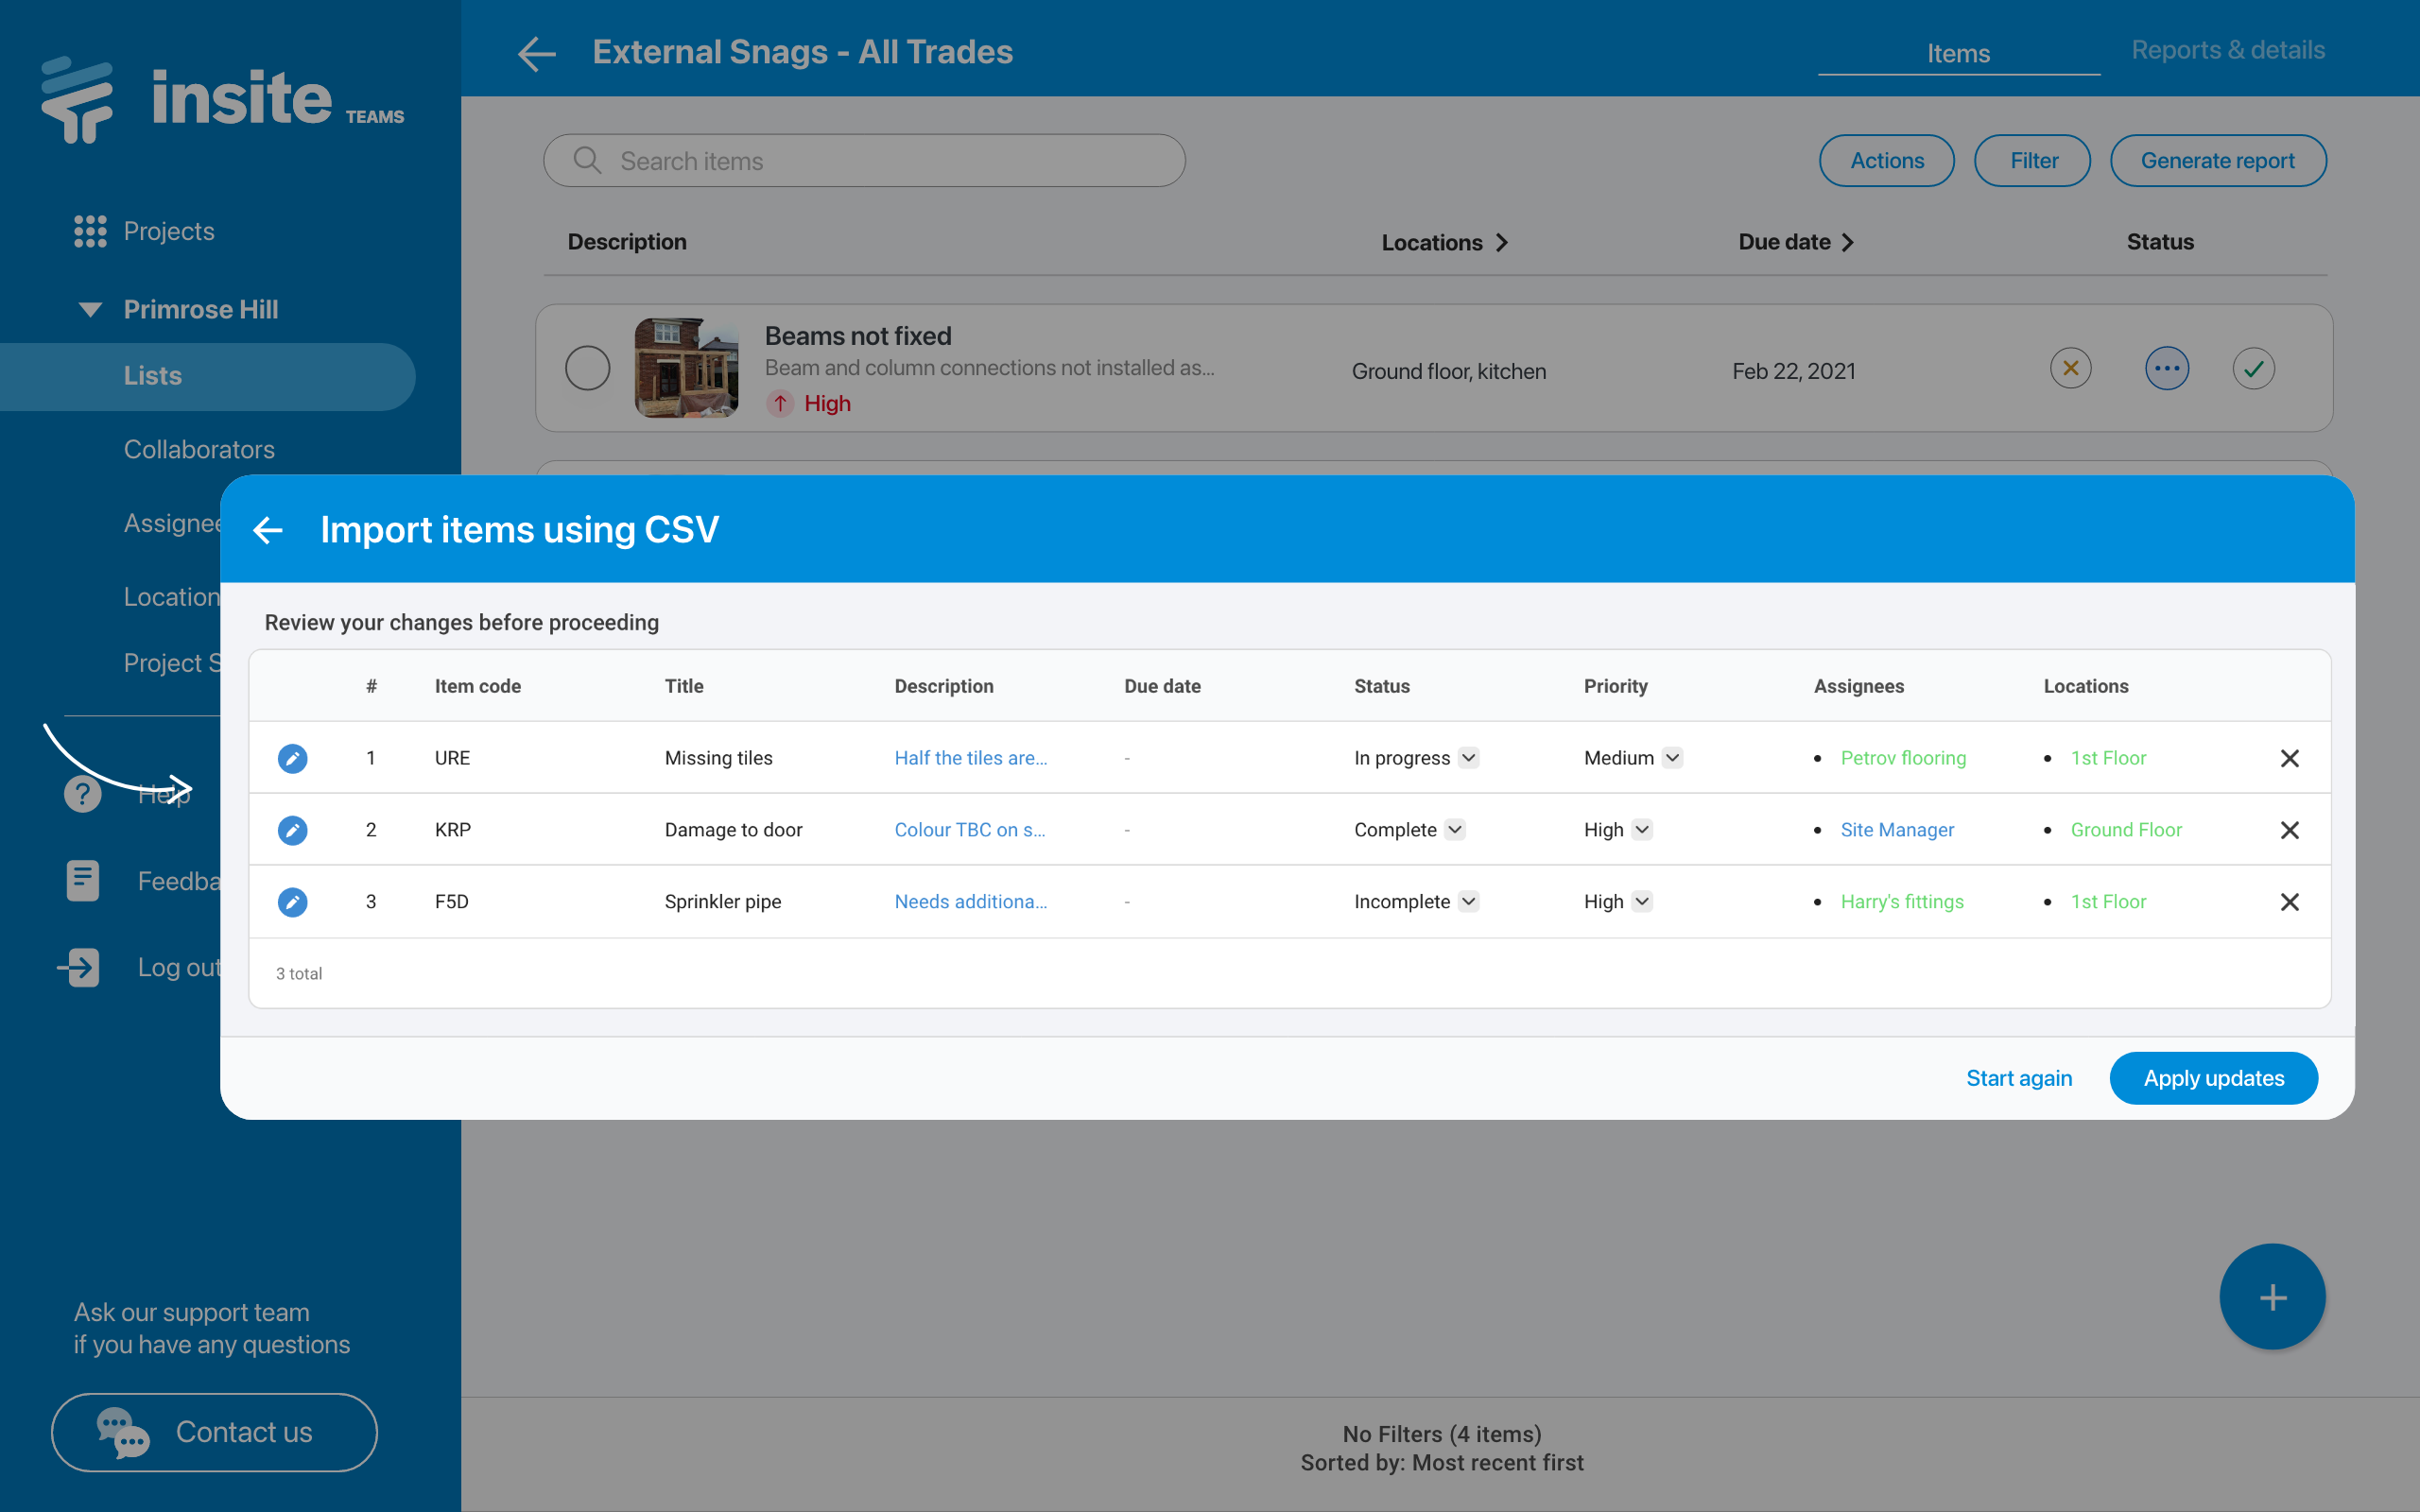This screenshot has width=2420, height=1512.
Task: Open the Beams not fixed photo thumbnail
Action: click(x=687, y=368)
